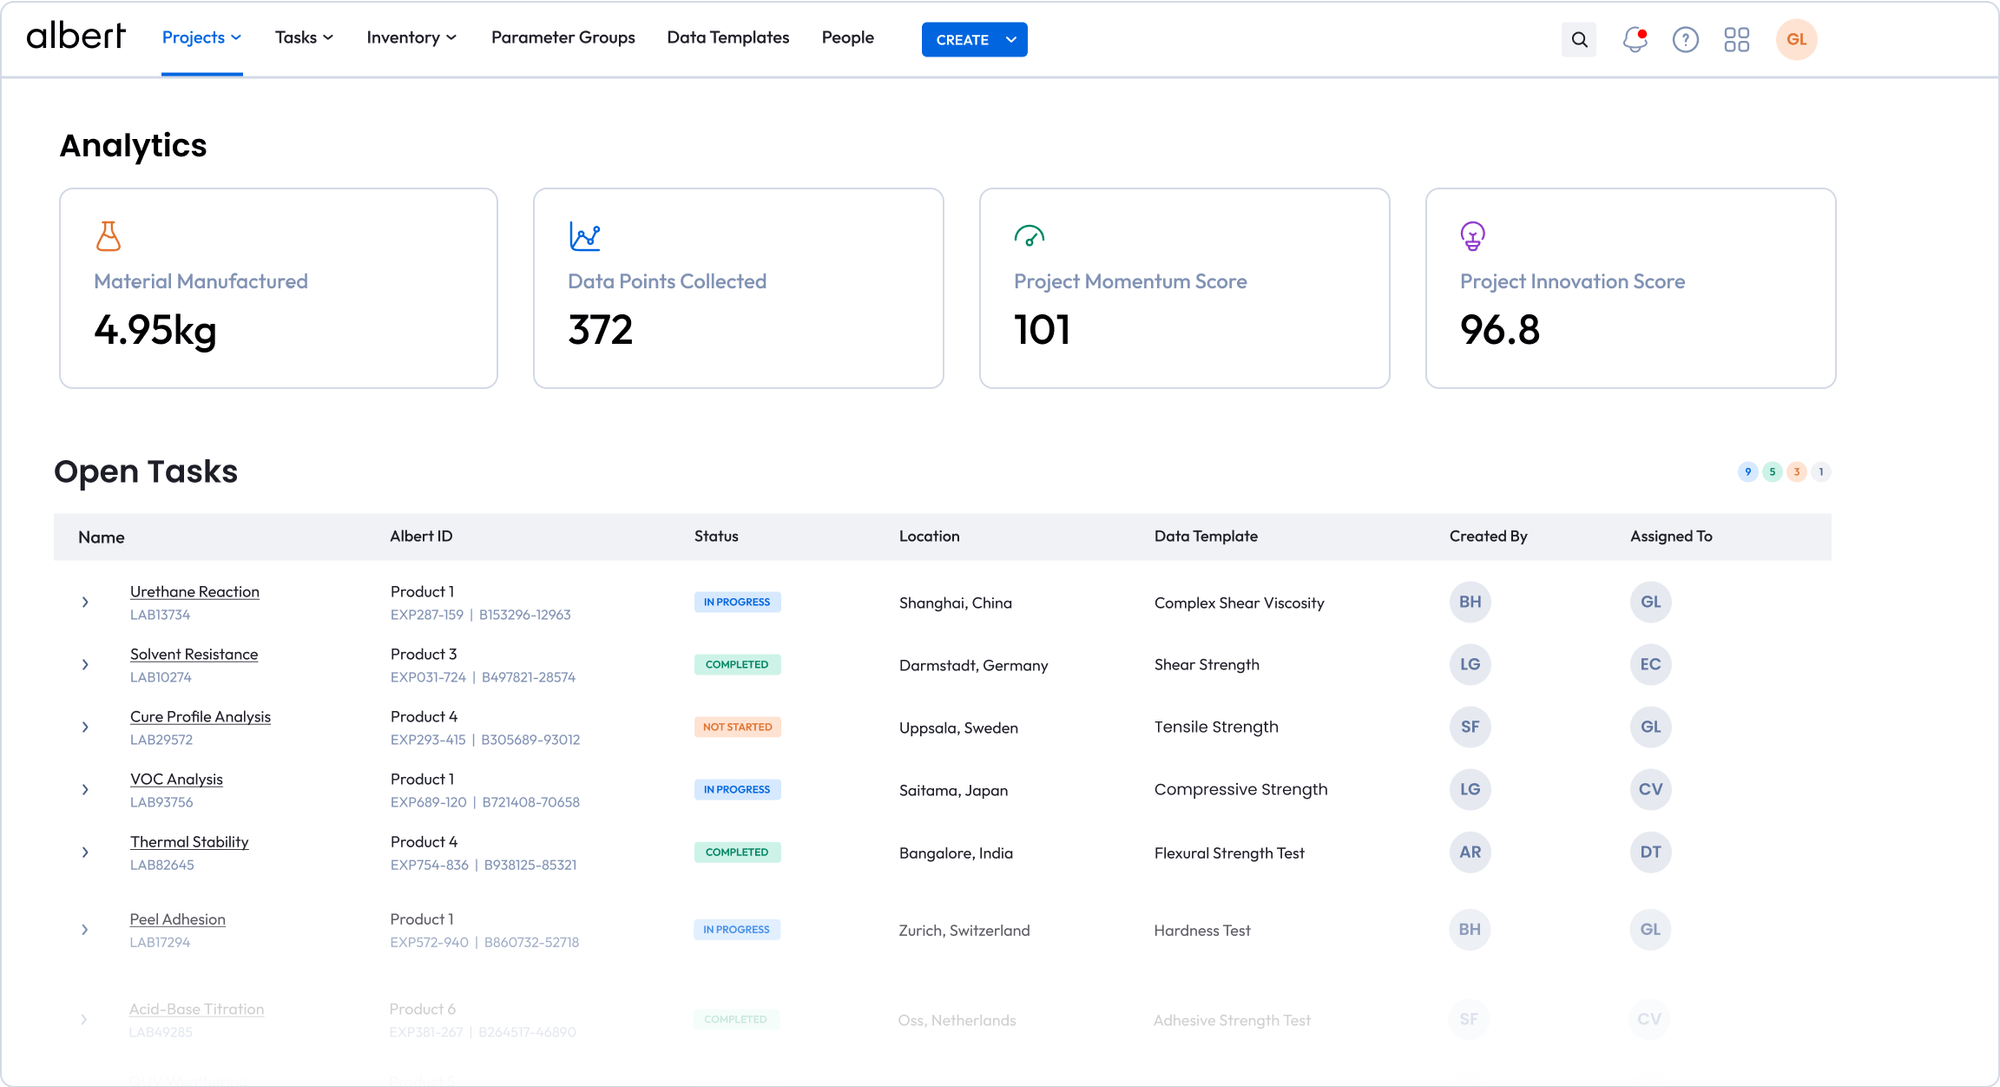This screenshot has width=2000, height=1087.
Task: Open the notifications bell
Action: [1634, 40]
